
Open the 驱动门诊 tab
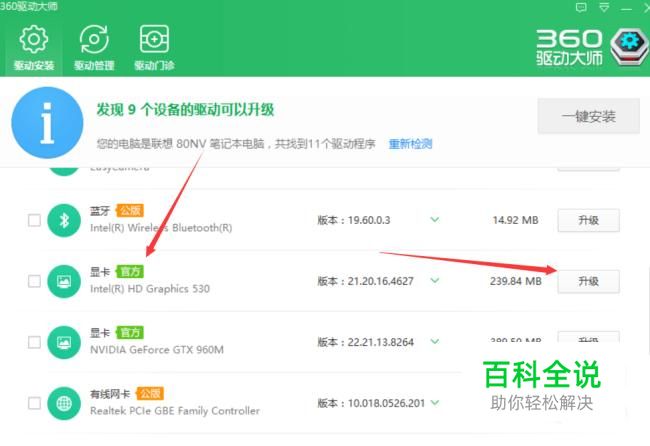click(x=154, y=48)
